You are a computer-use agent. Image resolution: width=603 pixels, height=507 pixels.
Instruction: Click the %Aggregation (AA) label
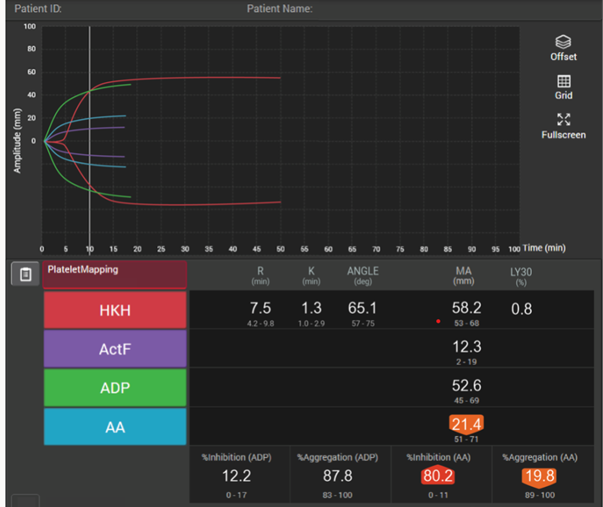pos(540,457)
